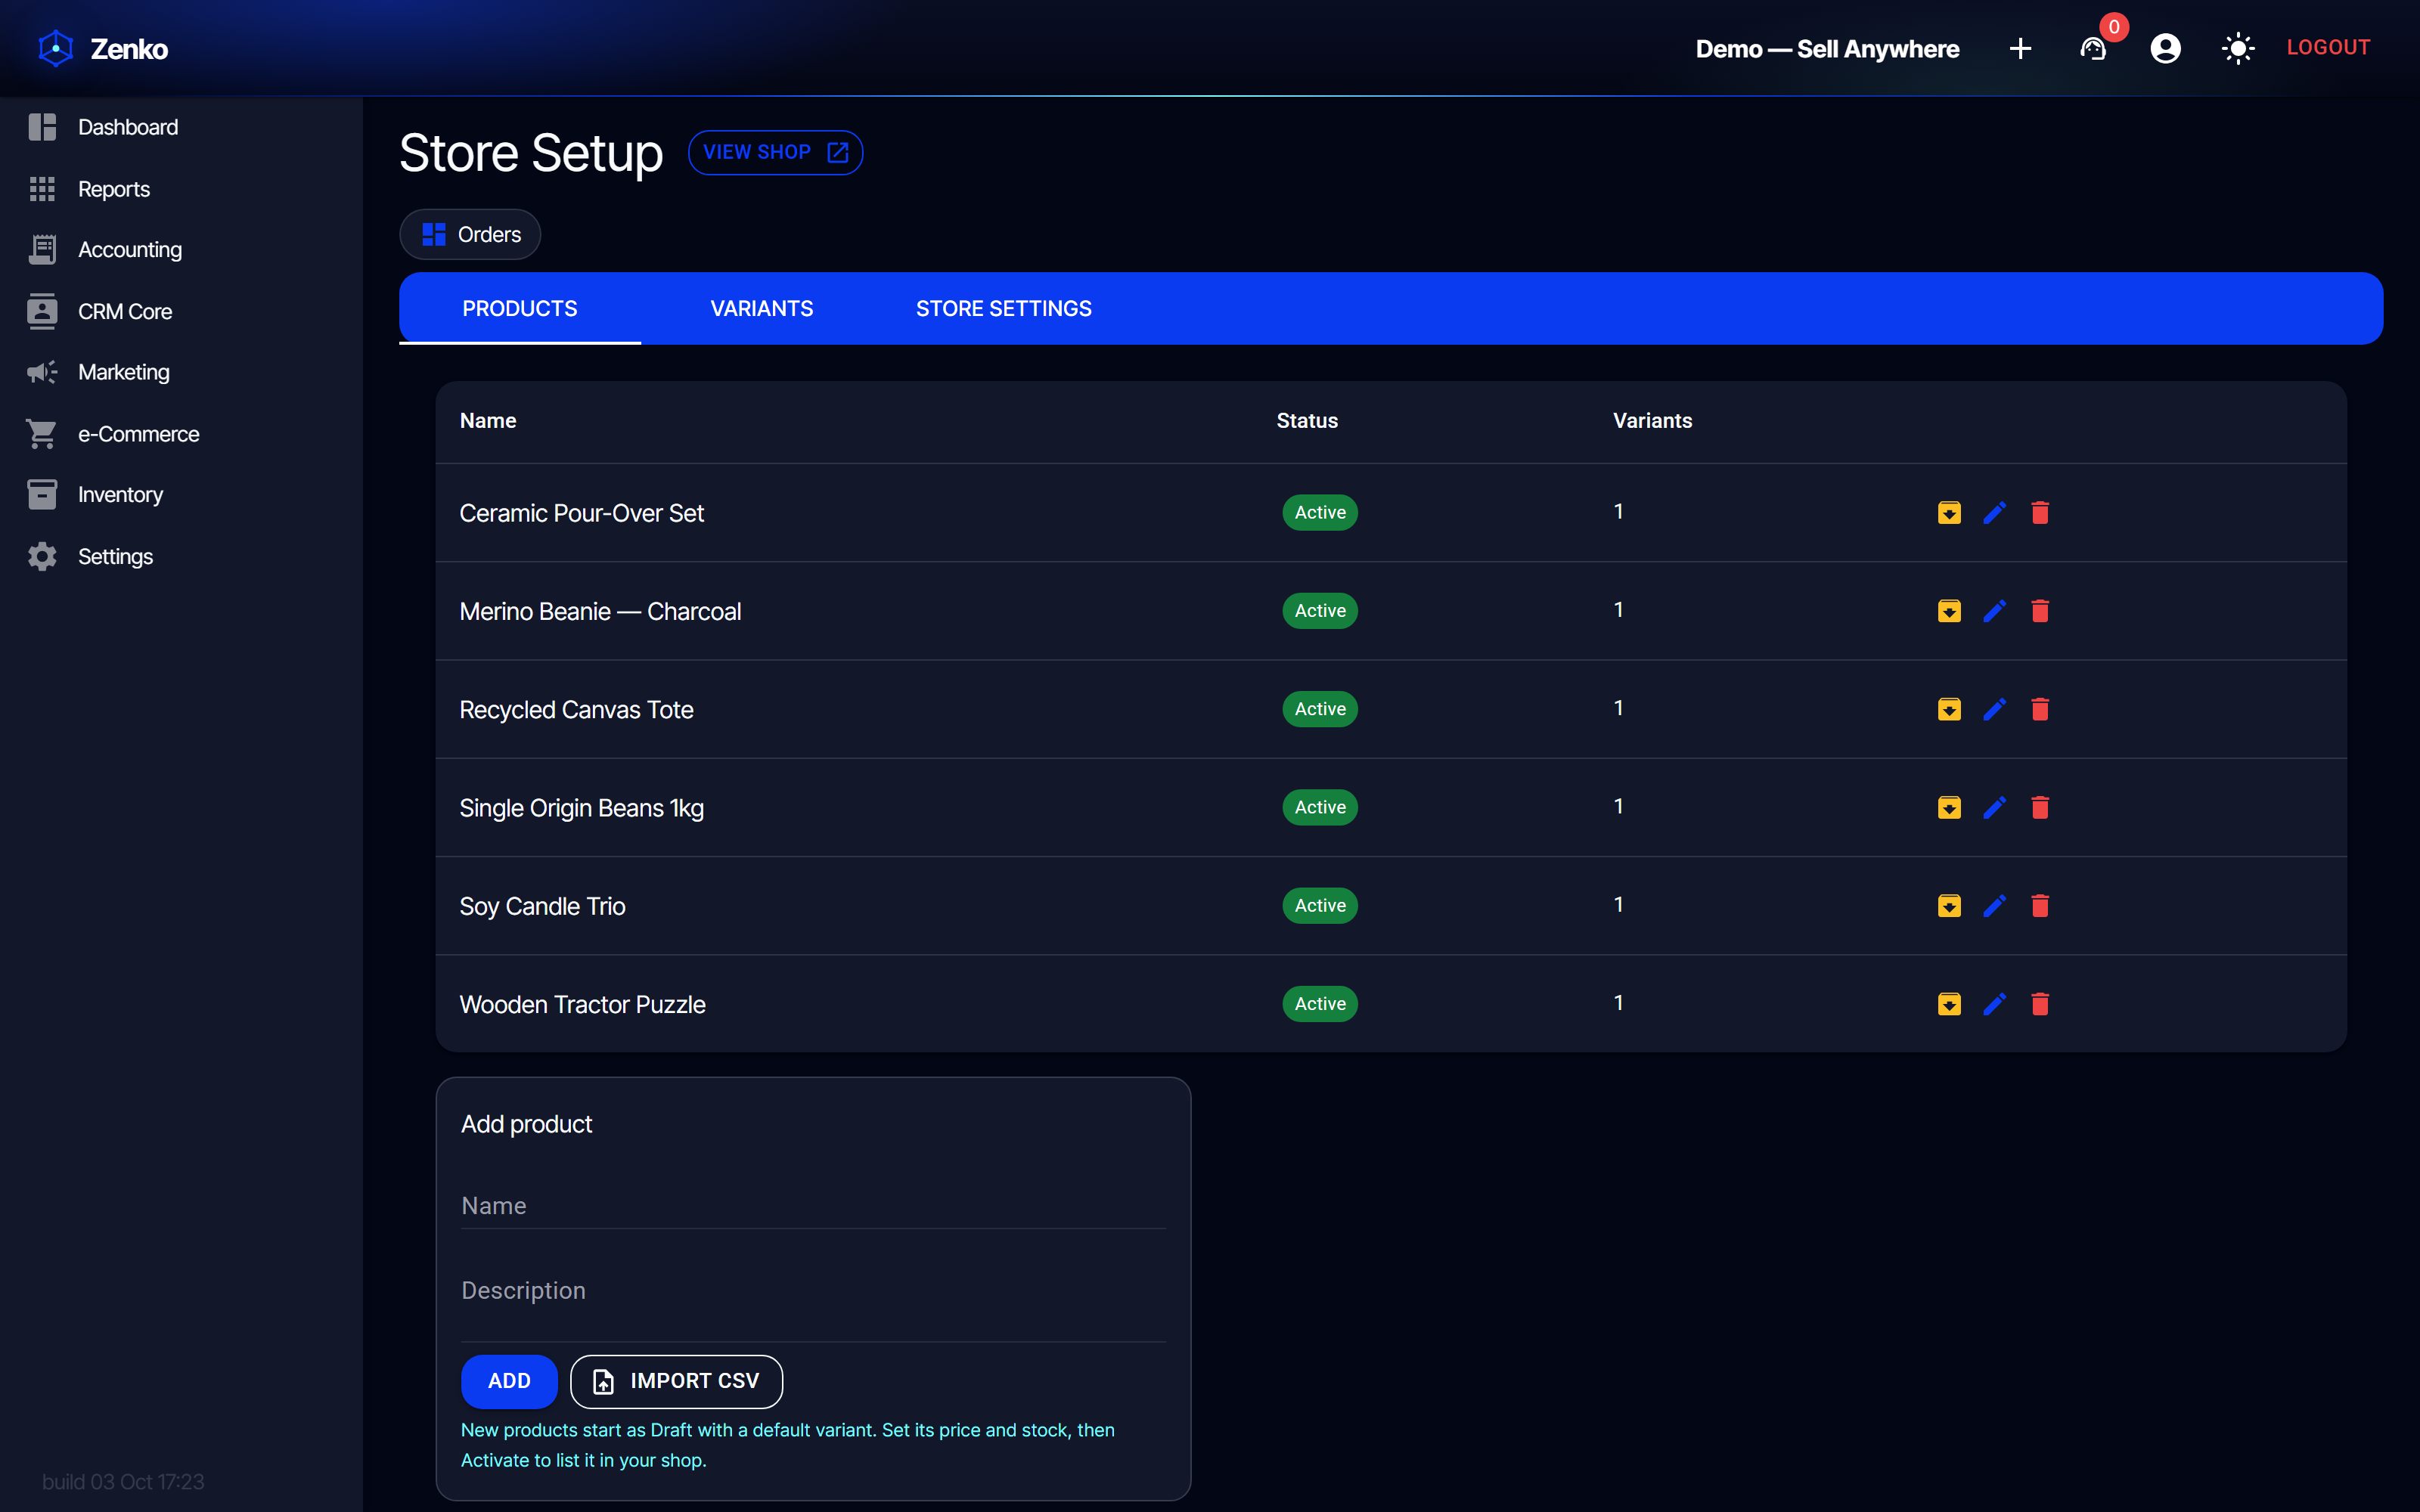
Task: Open the user account profile icon
Action: pyautogui.click(x=2165, y=48)
